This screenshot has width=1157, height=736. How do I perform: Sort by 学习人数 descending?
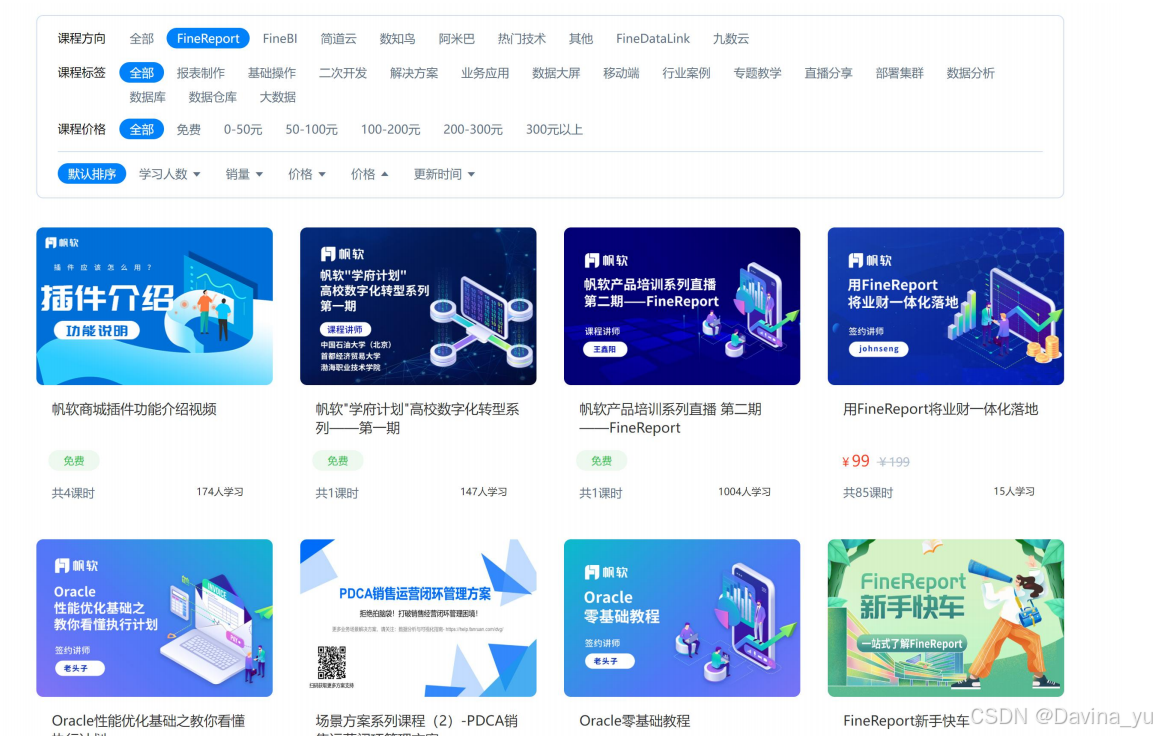(x=169, y=174)
